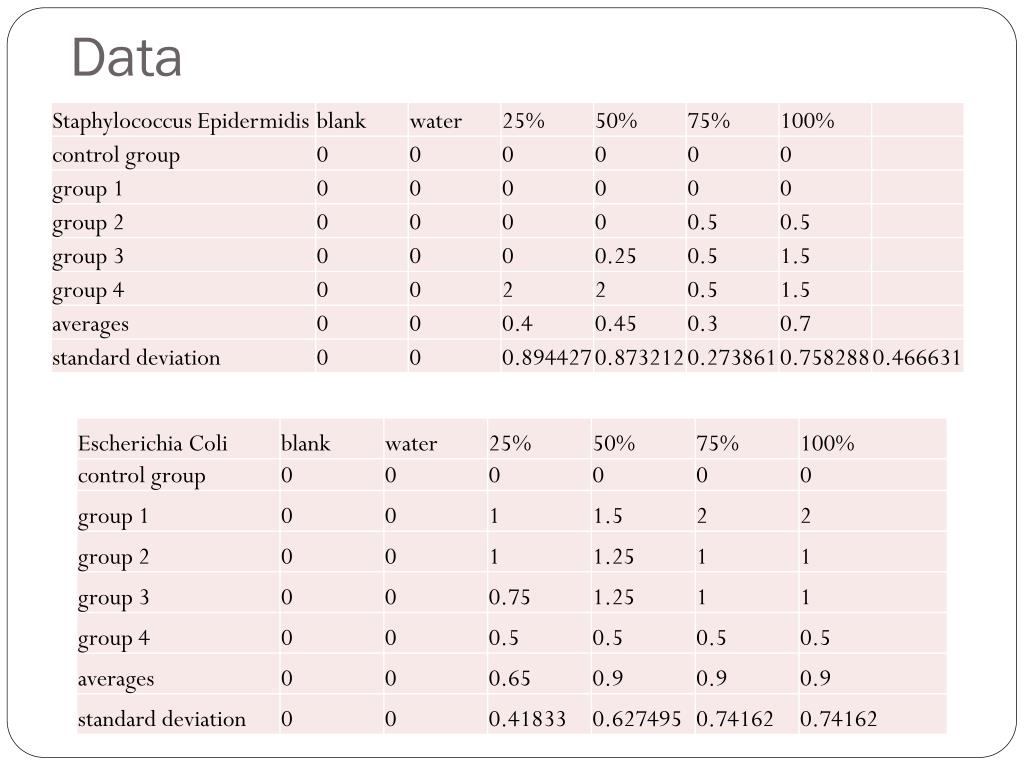
Task: Select the 1.5 value in E. coli group 1 row
Action: 607,516
